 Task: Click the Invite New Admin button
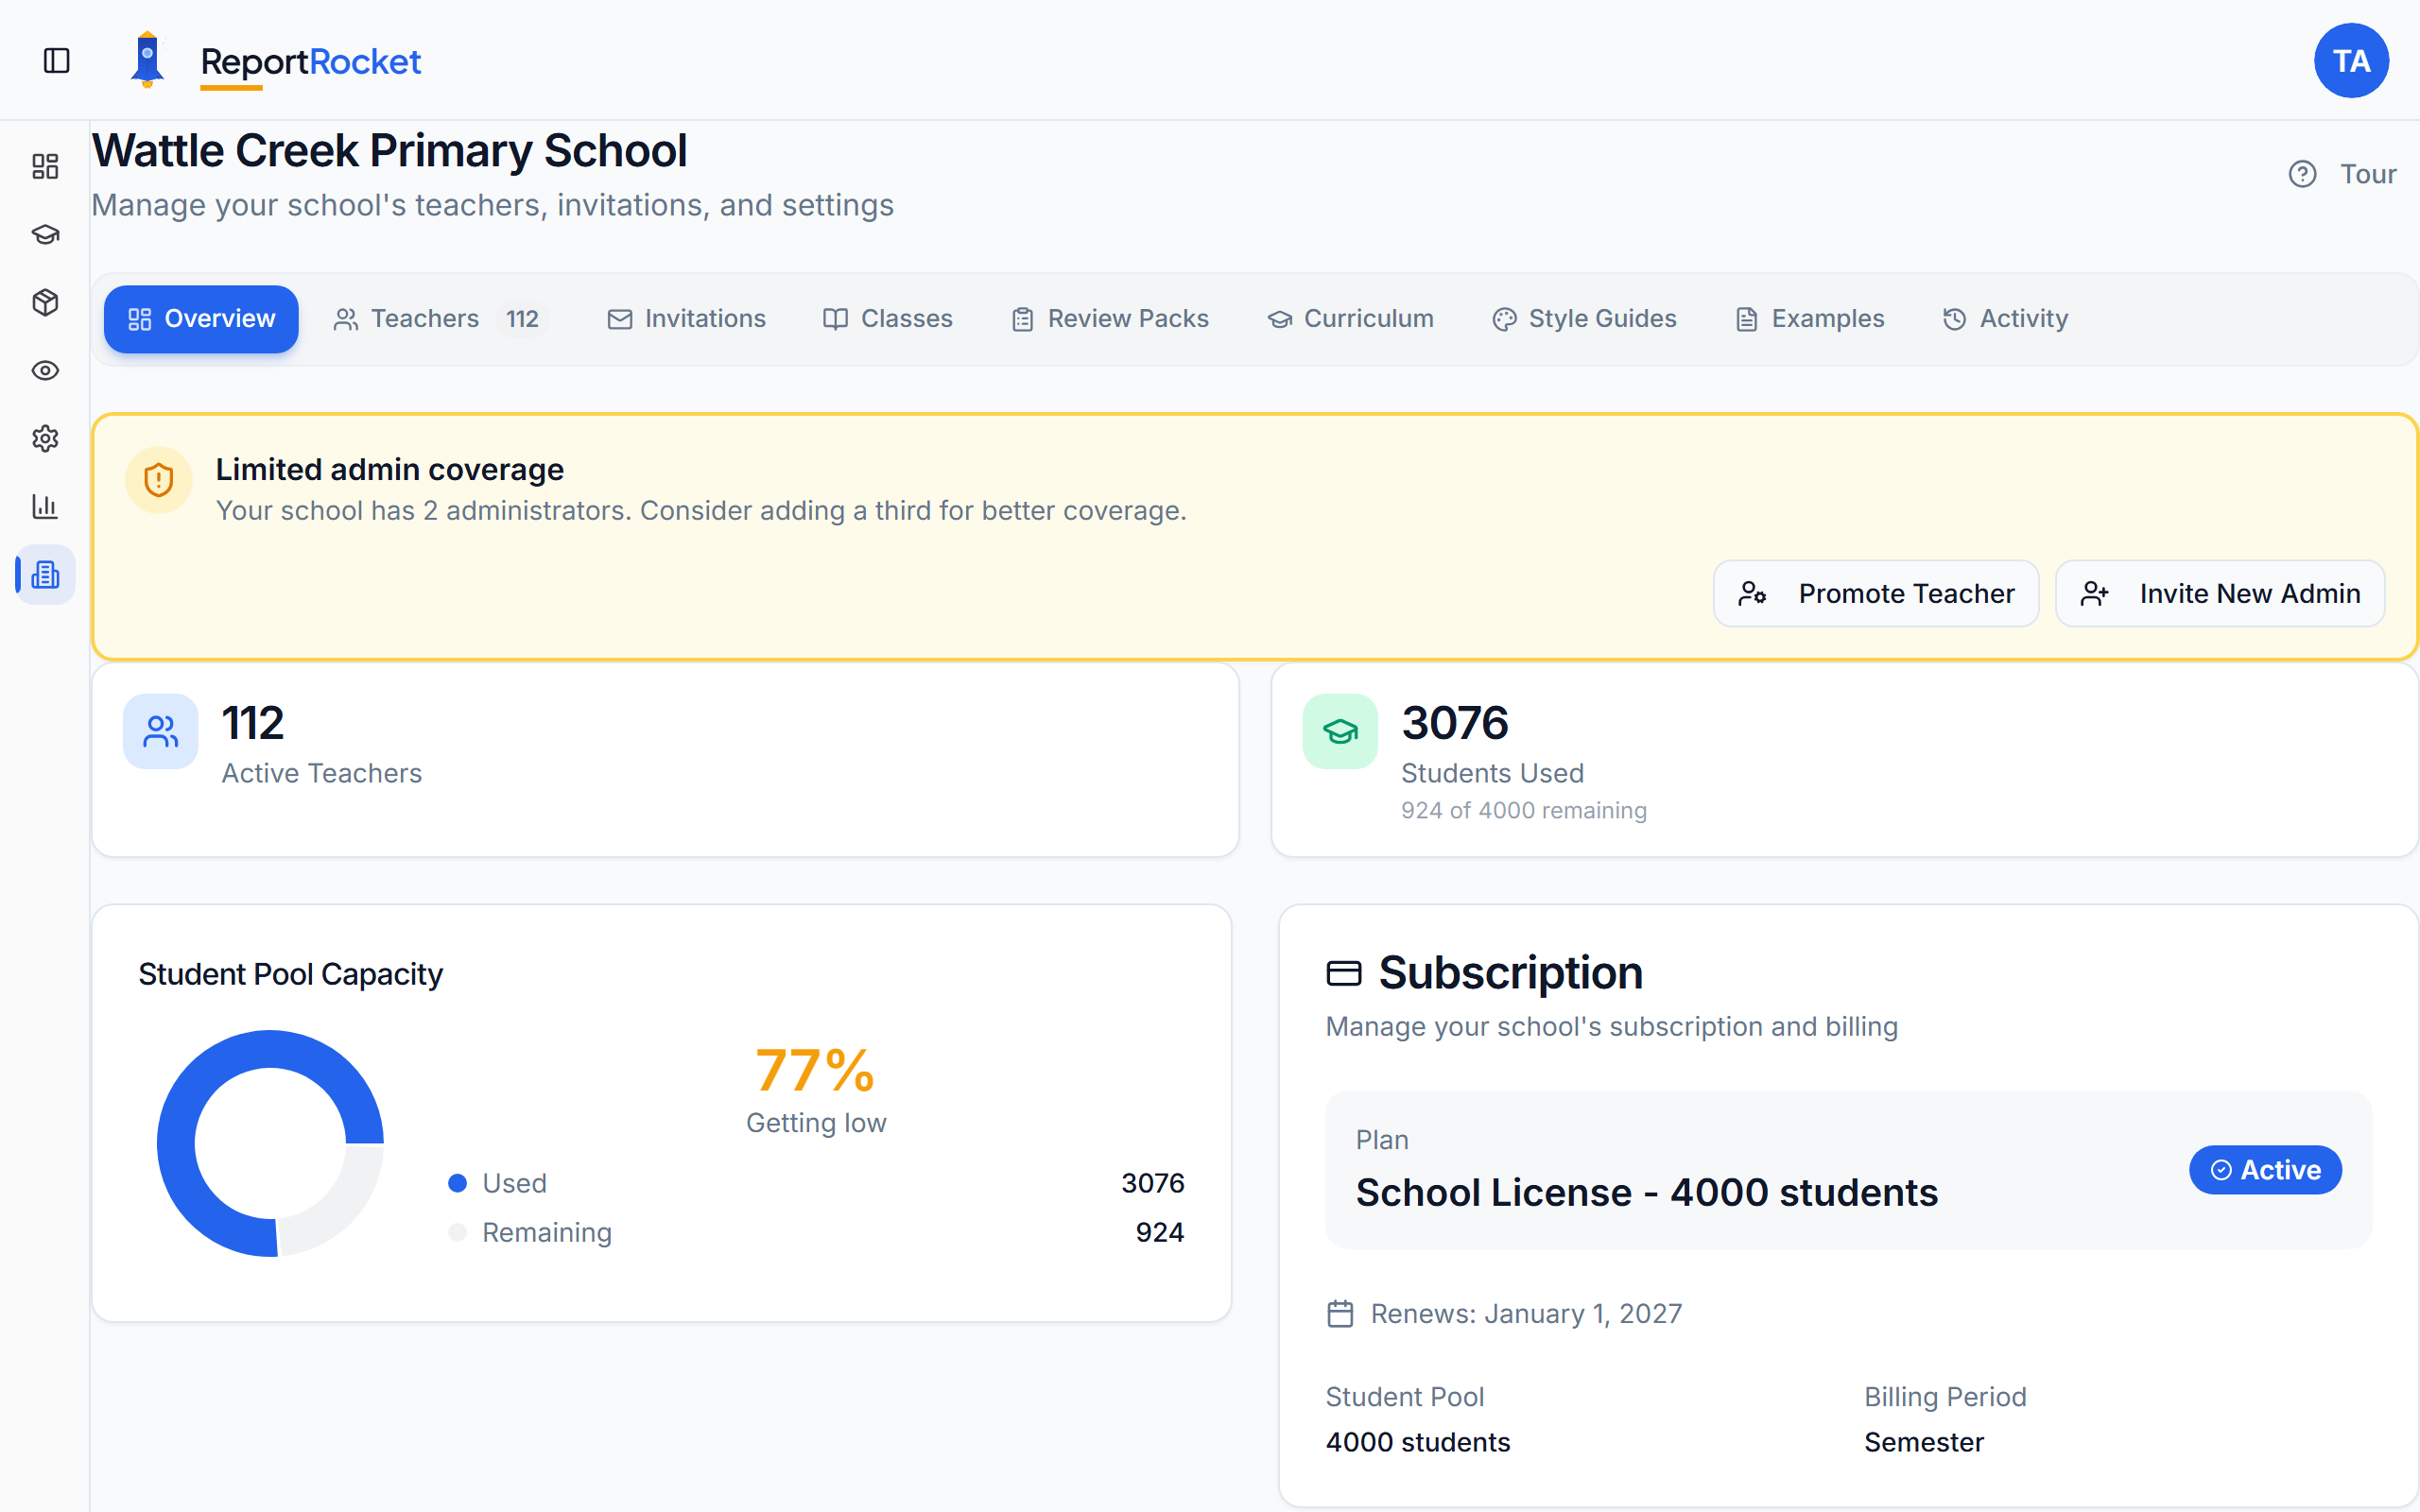tap(2220, 594)
